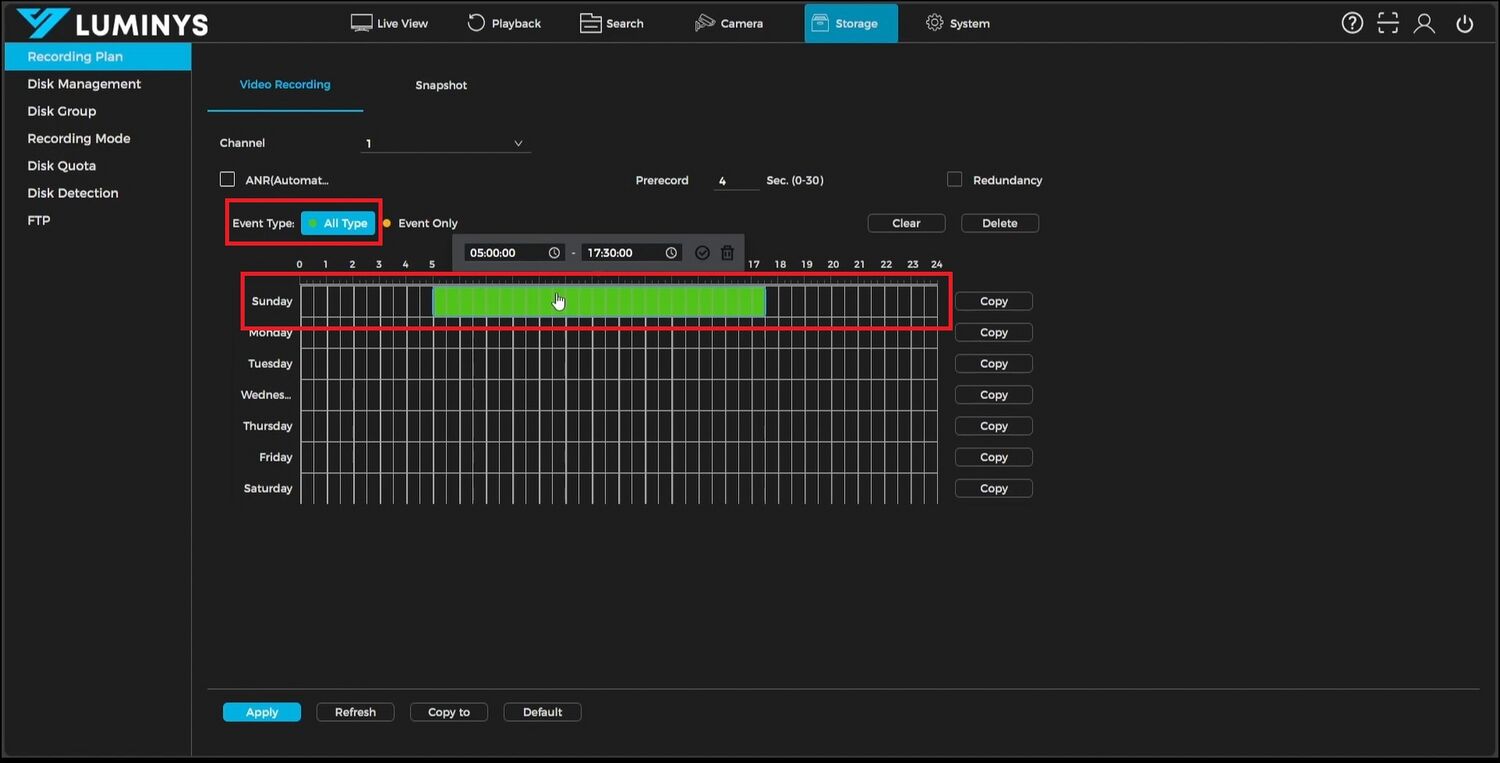
Task: Open clock picker for 17:30:00 end time
Action: tap(671, 253)
